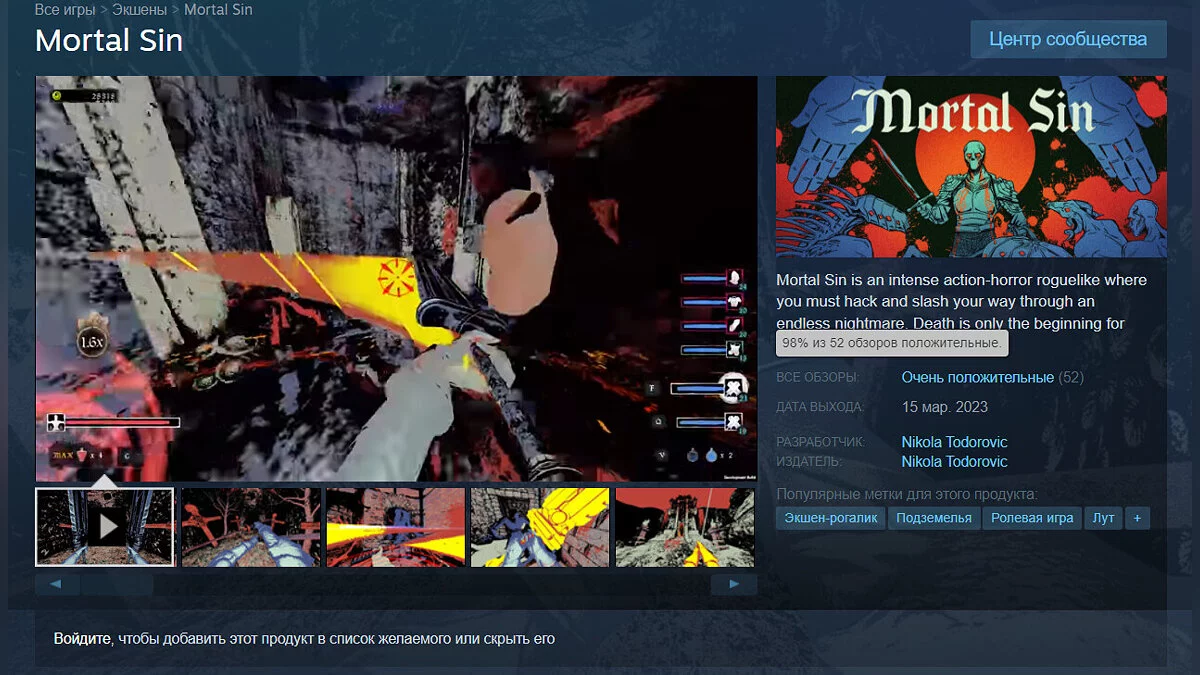Image resolution: width=1200 pixels, height=675 pixels.
Task: Open the 'Все игры' breadcrumb link
Action: pos(65,10)
